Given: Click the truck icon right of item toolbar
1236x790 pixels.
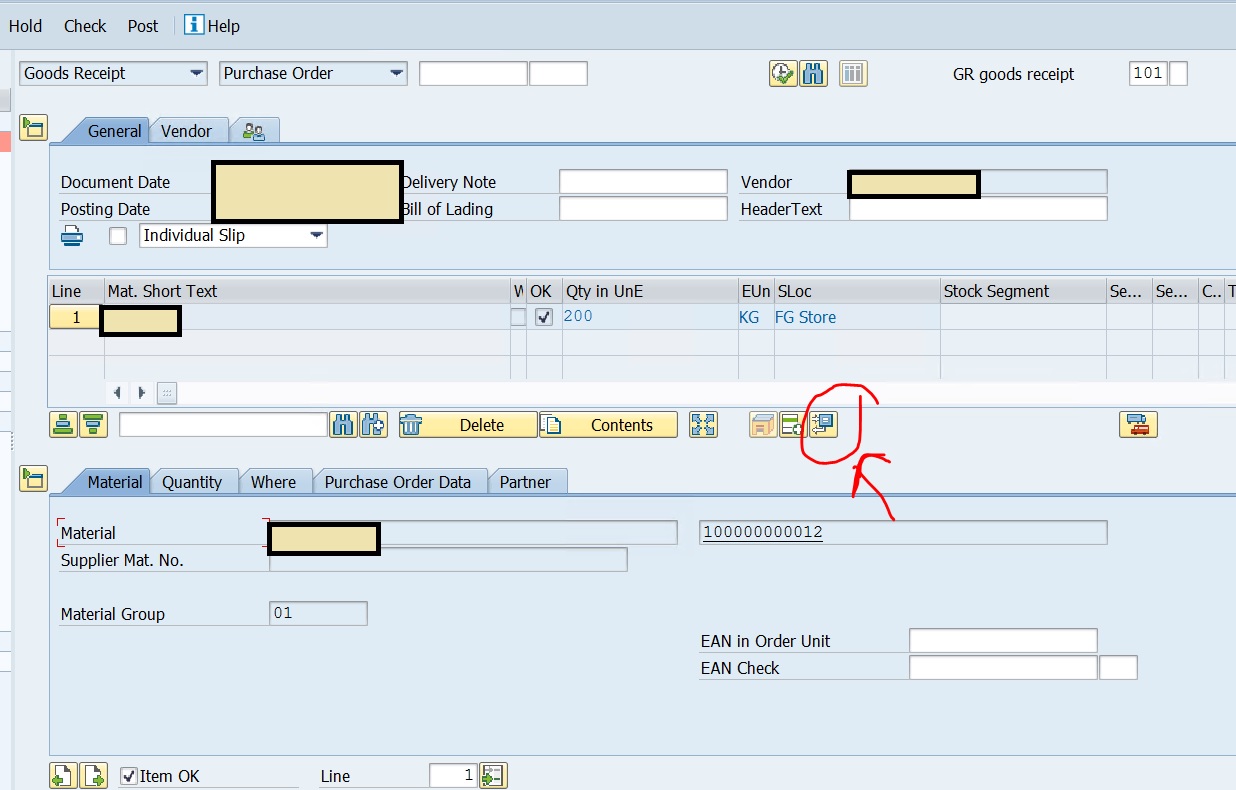Looking at the screenshot, I should tap(1138, 425).
